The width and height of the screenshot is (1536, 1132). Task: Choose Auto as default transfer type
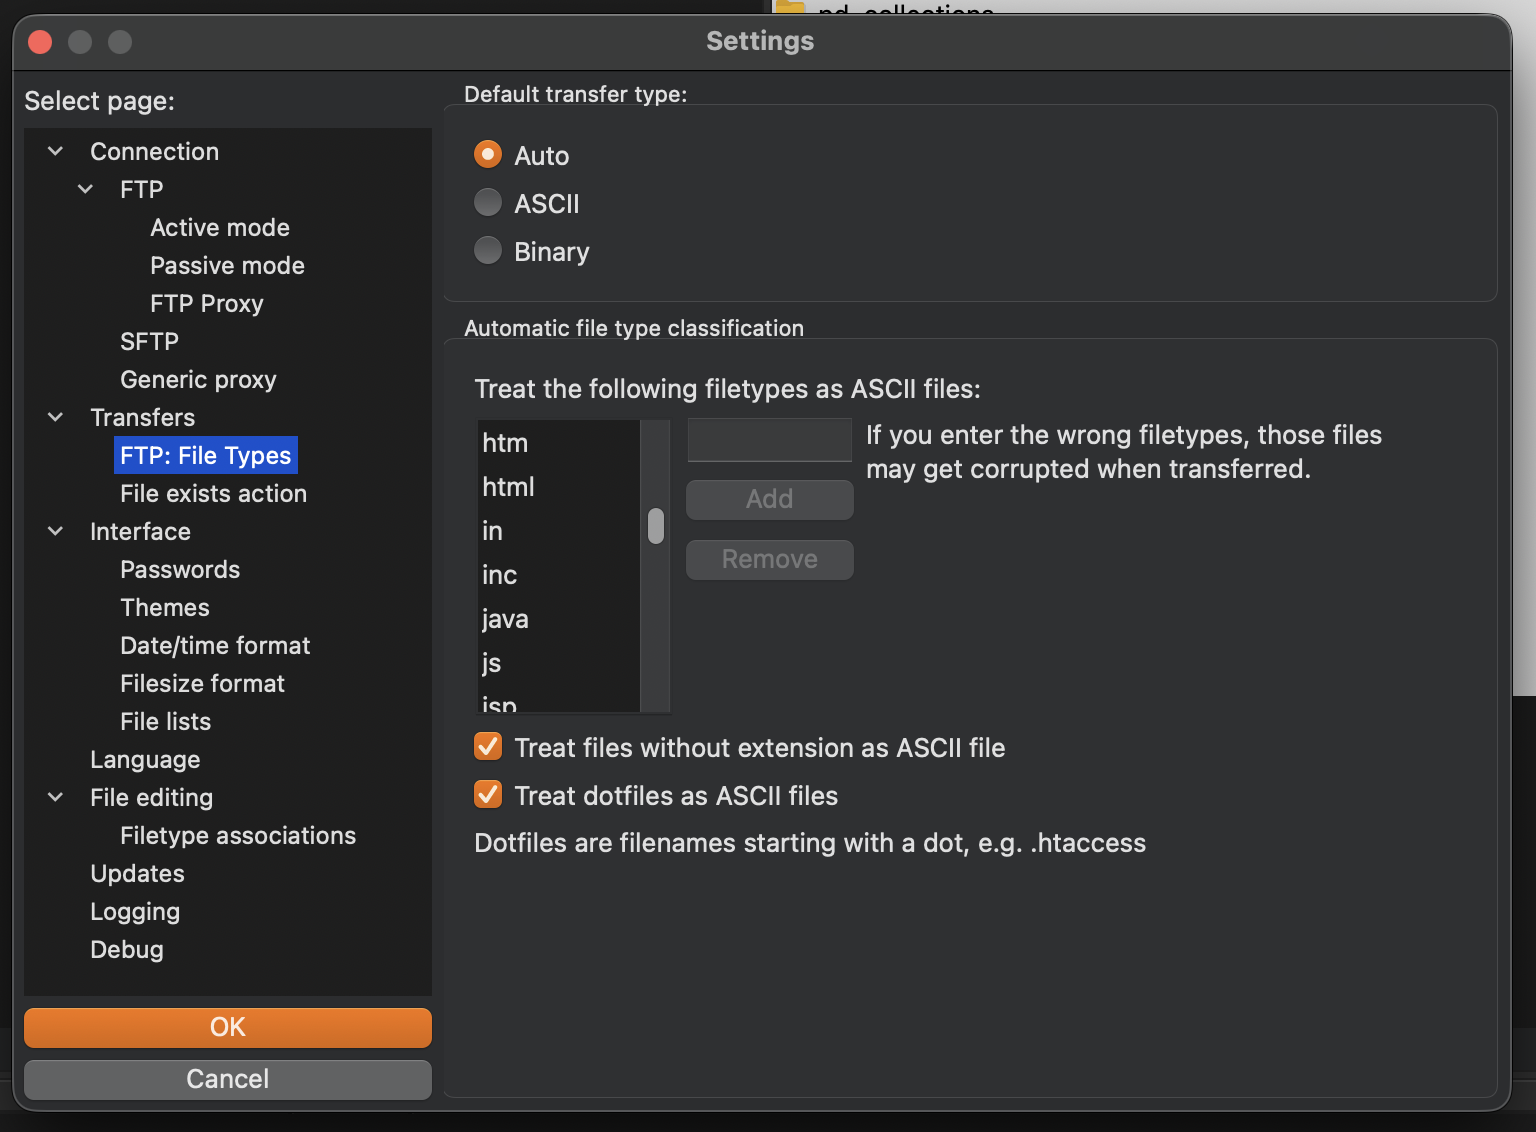(x=488, y=155)
